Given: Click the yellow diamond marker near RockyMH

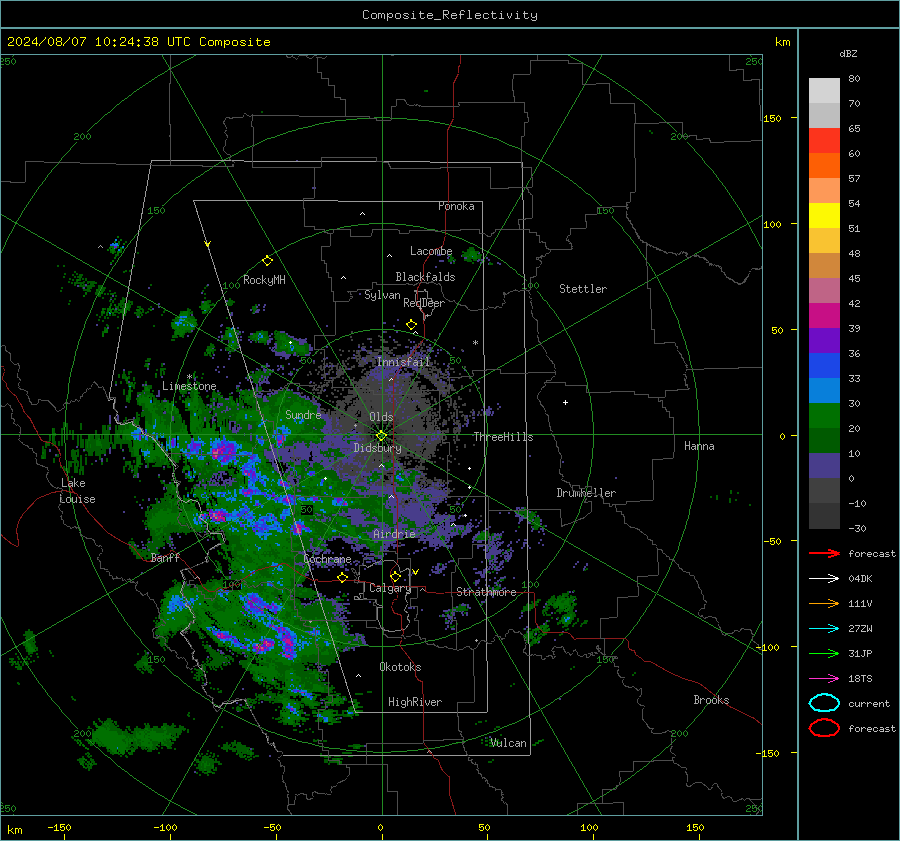Looking at the screenshot, I should click(267, 261).
